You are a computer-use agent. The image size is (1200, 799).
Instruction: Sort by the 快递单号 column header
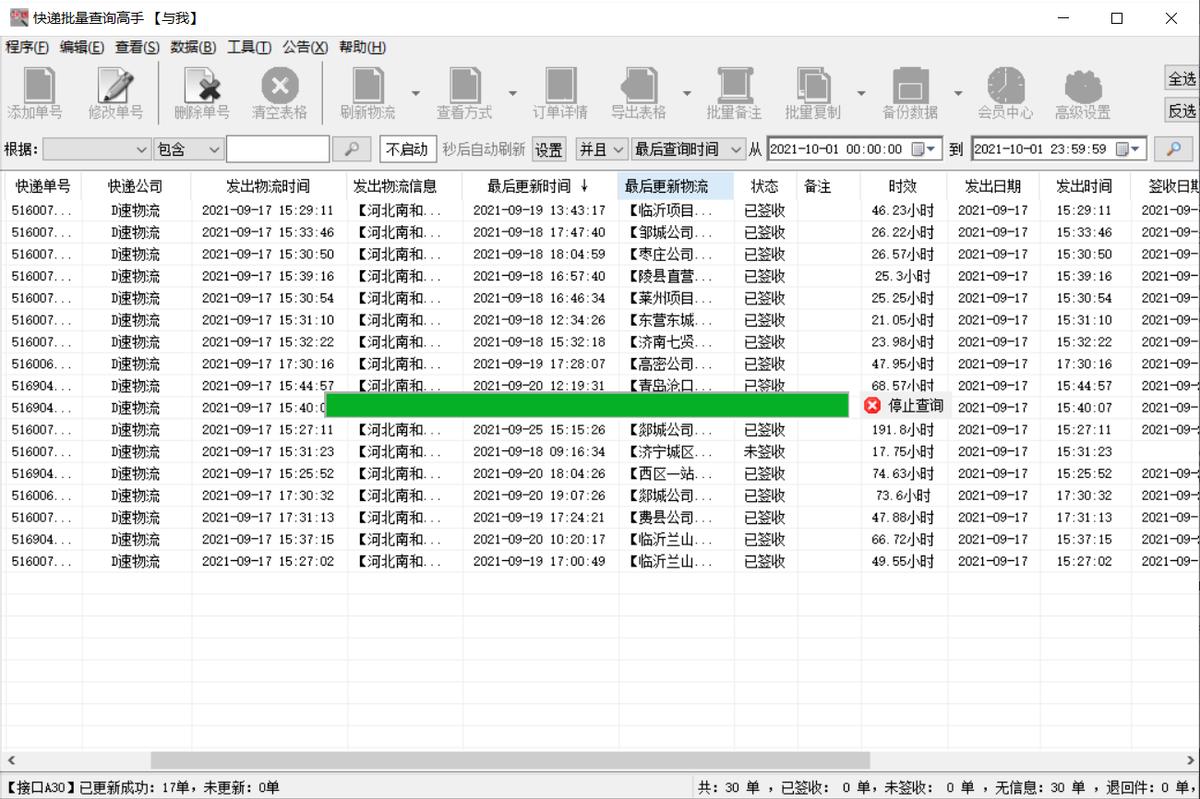pos(42,186)
